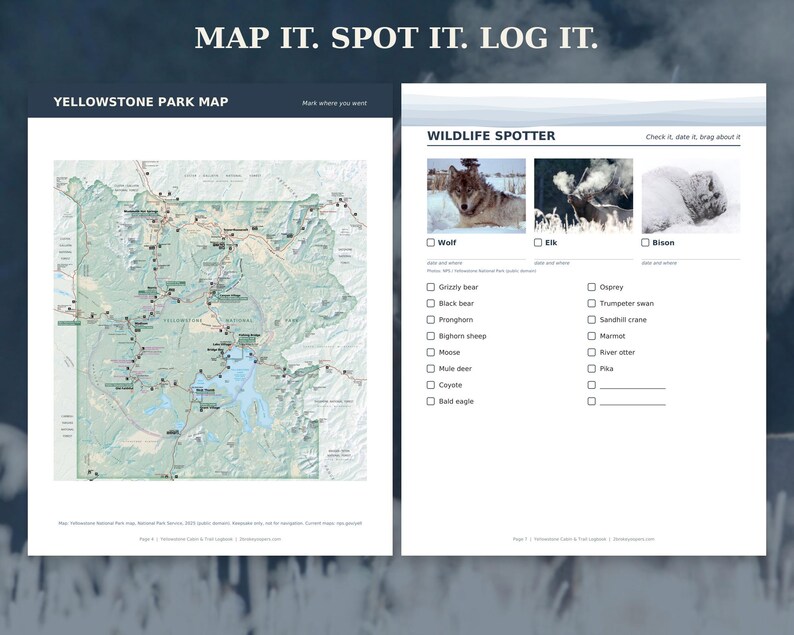Click the first blank species write-in line
The height and width of the screenshot is (635, 794).
click(x=632, y=388)
